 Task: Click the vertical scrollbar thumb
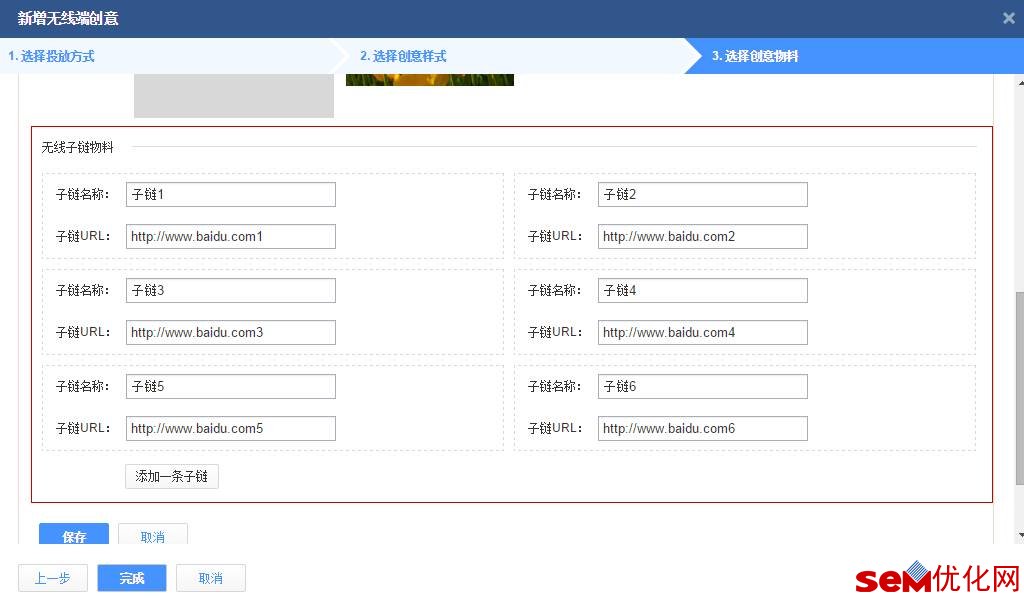[x=1019, y=388]
